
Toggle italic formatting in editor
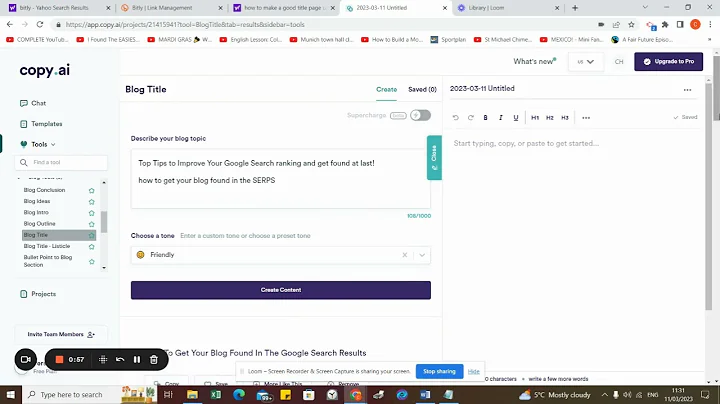pyautogui.click(x=501, y=118)
